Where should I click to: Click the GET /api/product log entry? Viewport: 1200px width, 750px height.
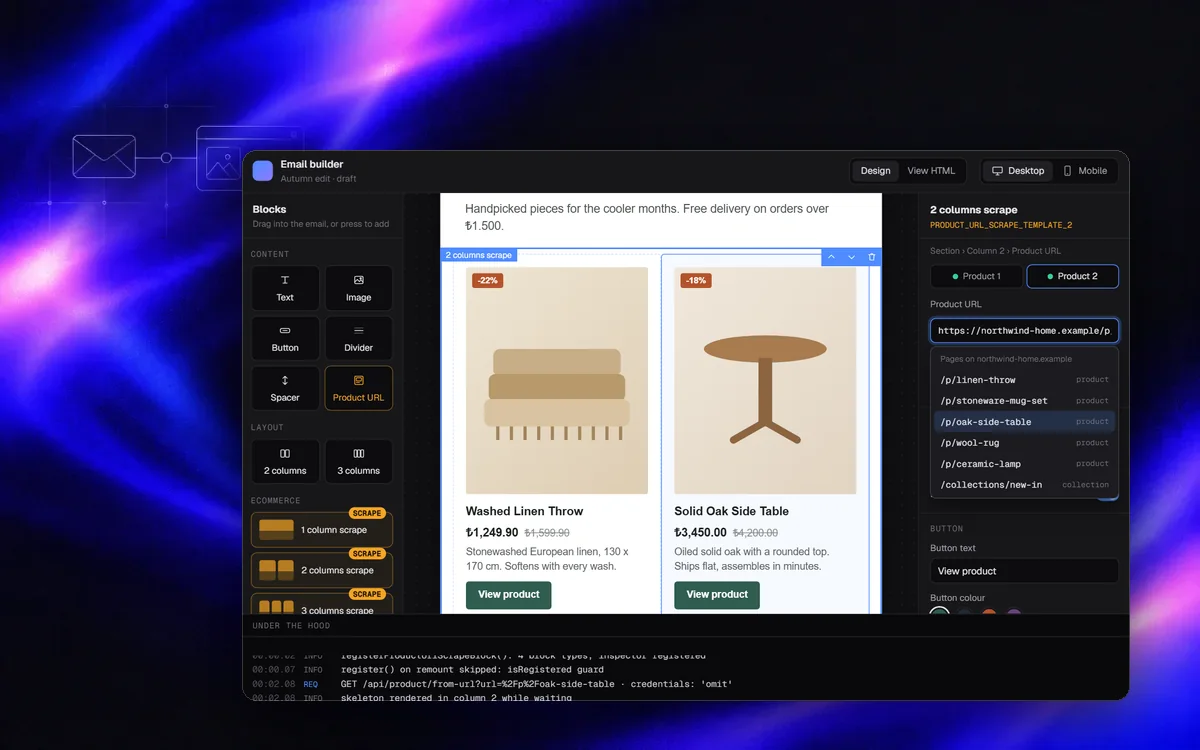coord(536,684)
